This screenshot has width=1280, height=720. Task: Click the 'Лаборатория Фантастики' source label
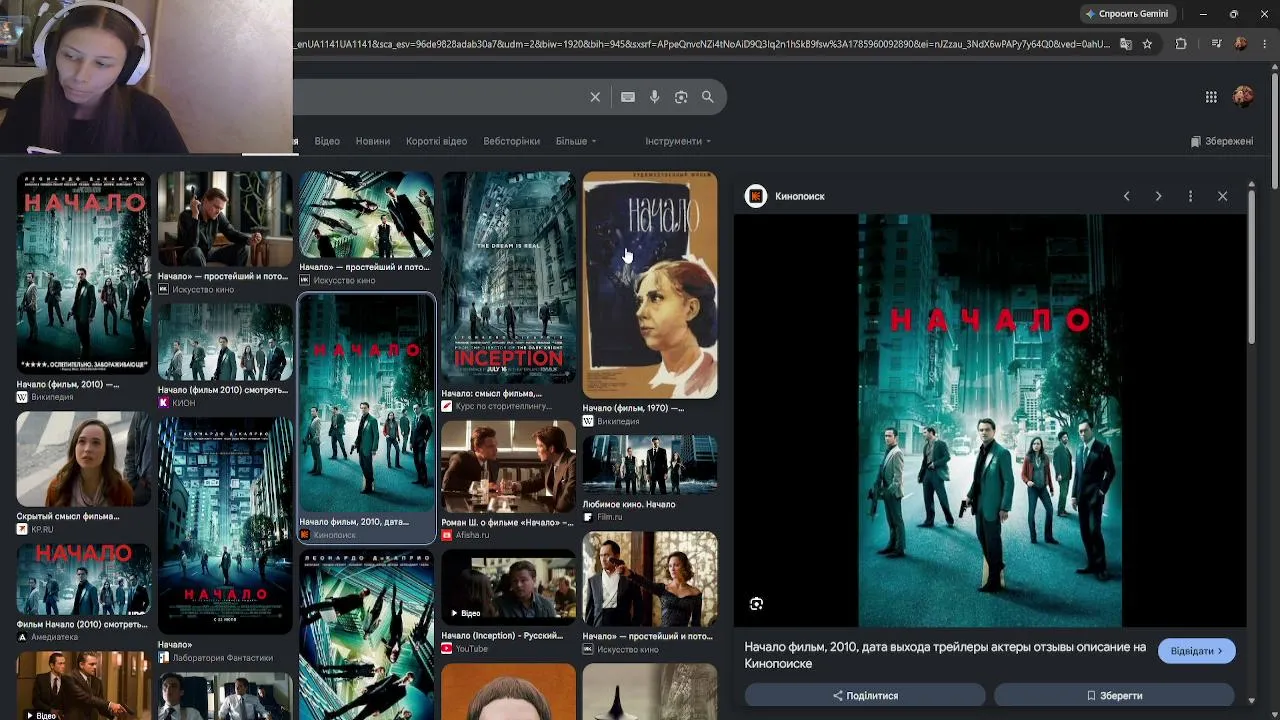tap(222, 658)
